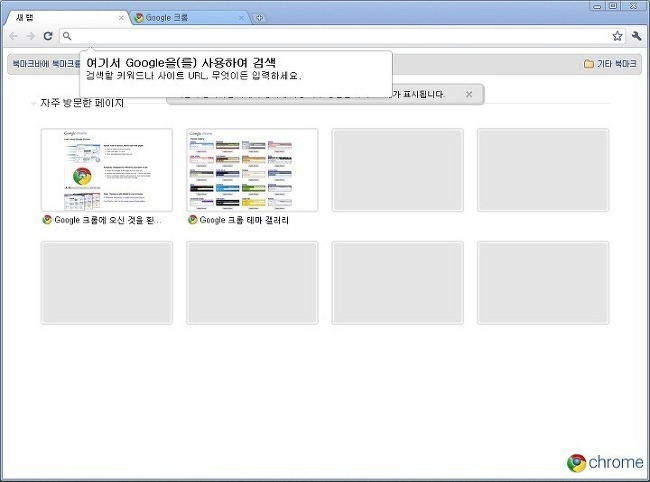Close the 새 탭 tab
Image resolution: width=650 pixels, height=482 pixels.
pyautogui.click(x=121, y=18)
